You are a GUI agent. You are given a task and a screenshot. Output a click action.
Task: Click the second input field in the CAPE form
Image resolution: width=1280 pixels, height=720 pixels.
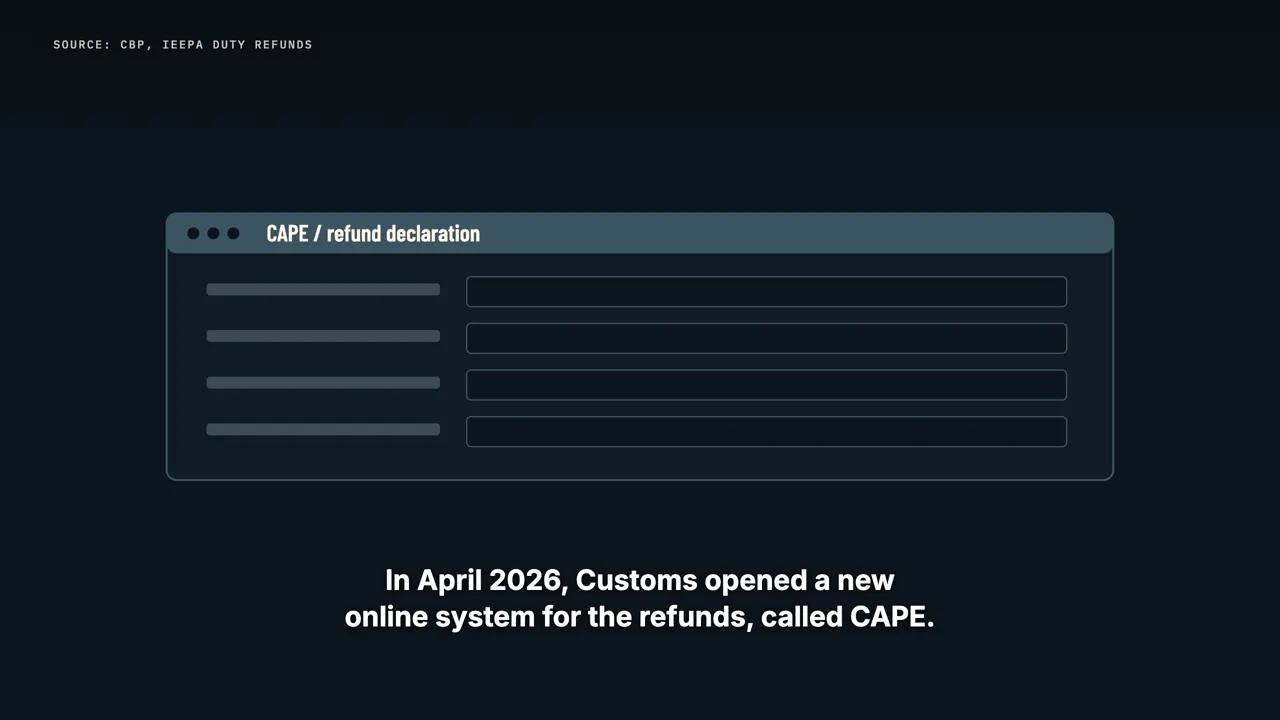[766, 338]
